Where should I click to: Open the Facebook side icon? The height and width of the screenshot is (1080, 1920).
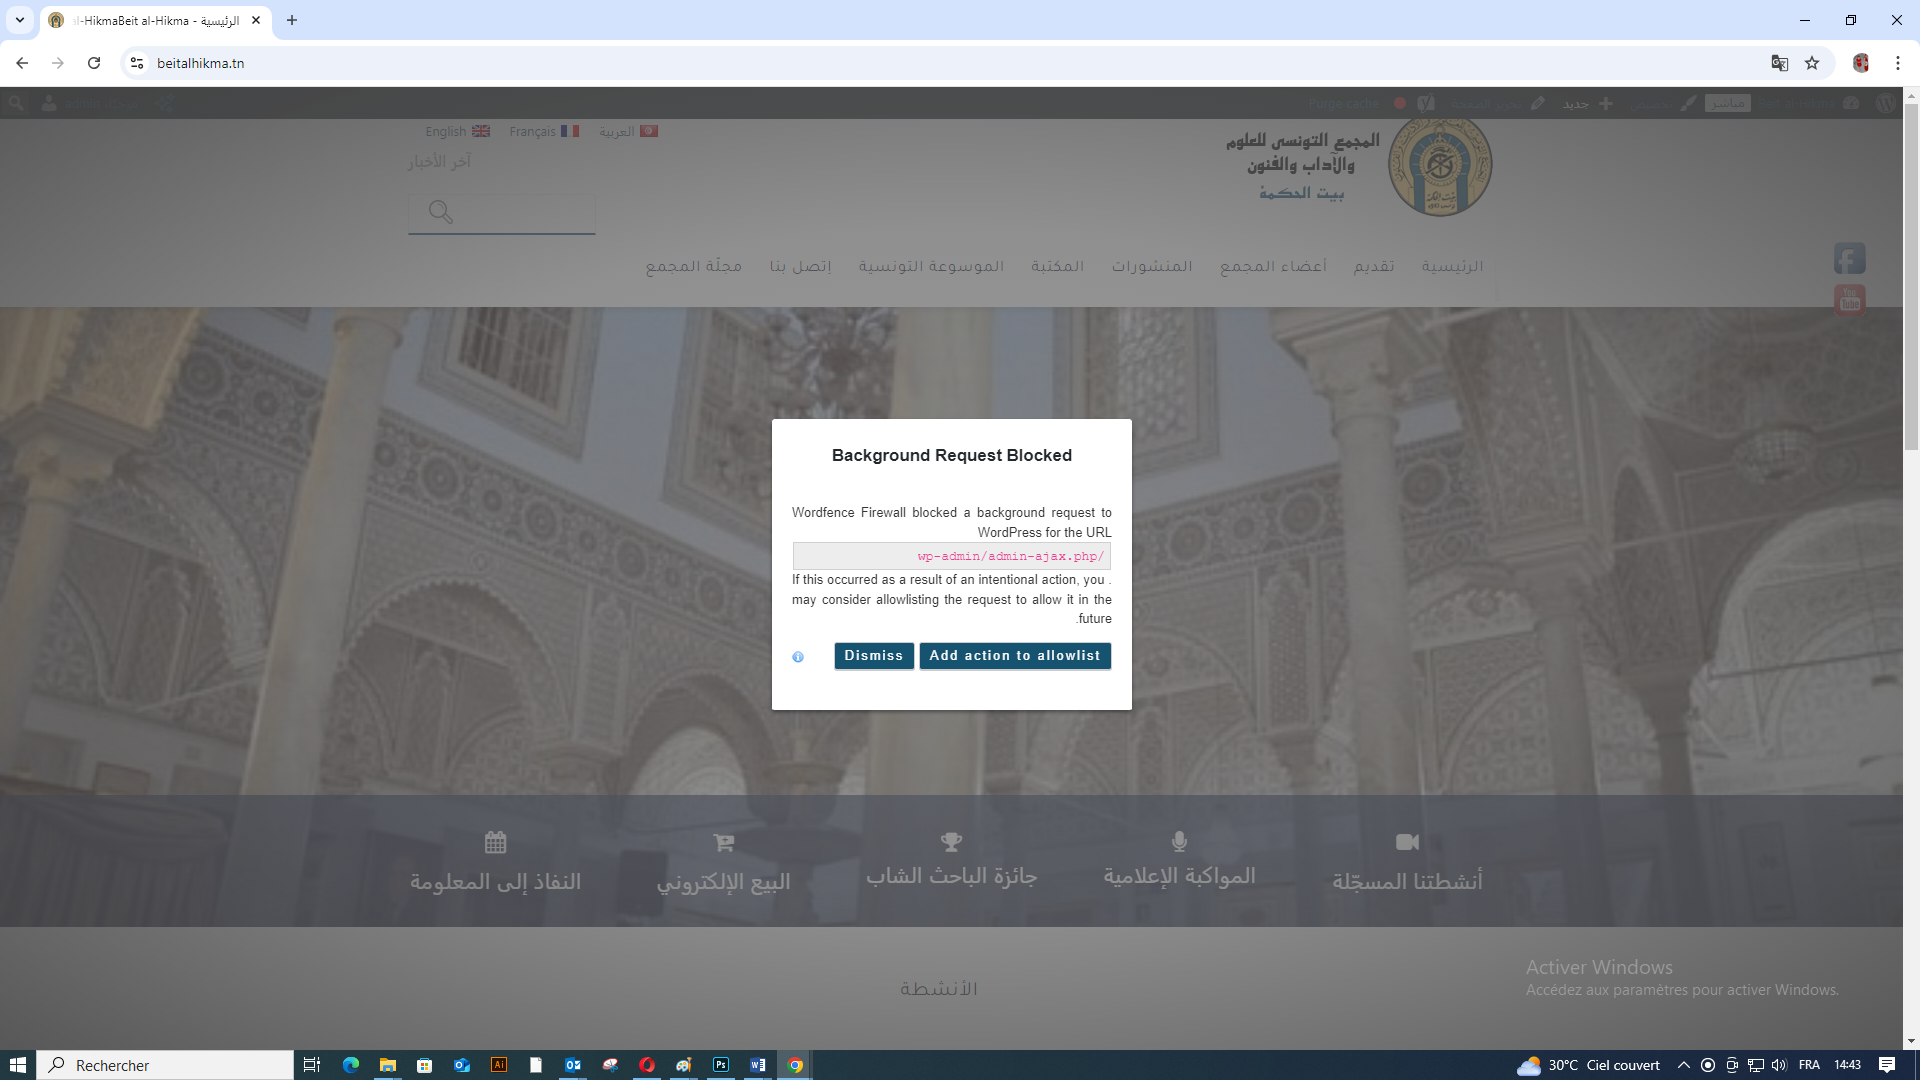(1850, 259)
